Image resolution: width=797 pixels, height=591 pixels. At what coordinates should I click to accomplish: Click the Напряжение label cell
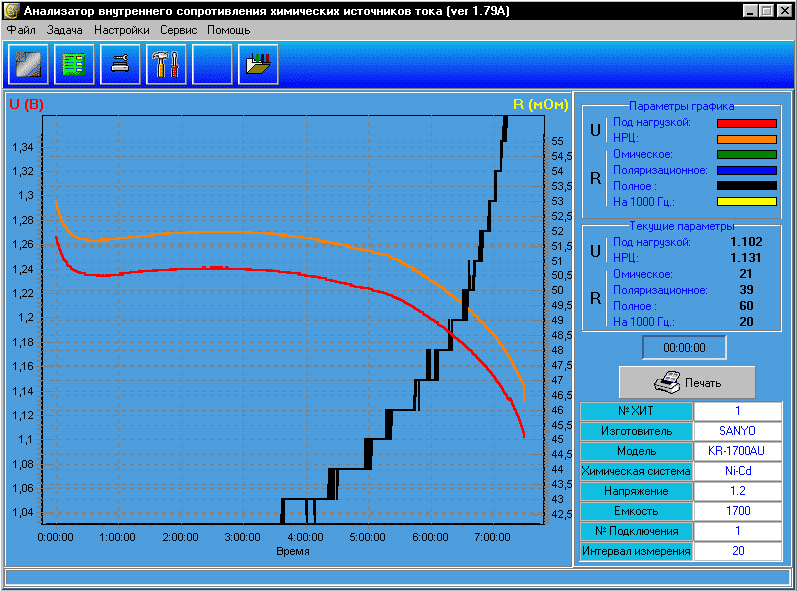pyautogui.click(x=636, y=491)
